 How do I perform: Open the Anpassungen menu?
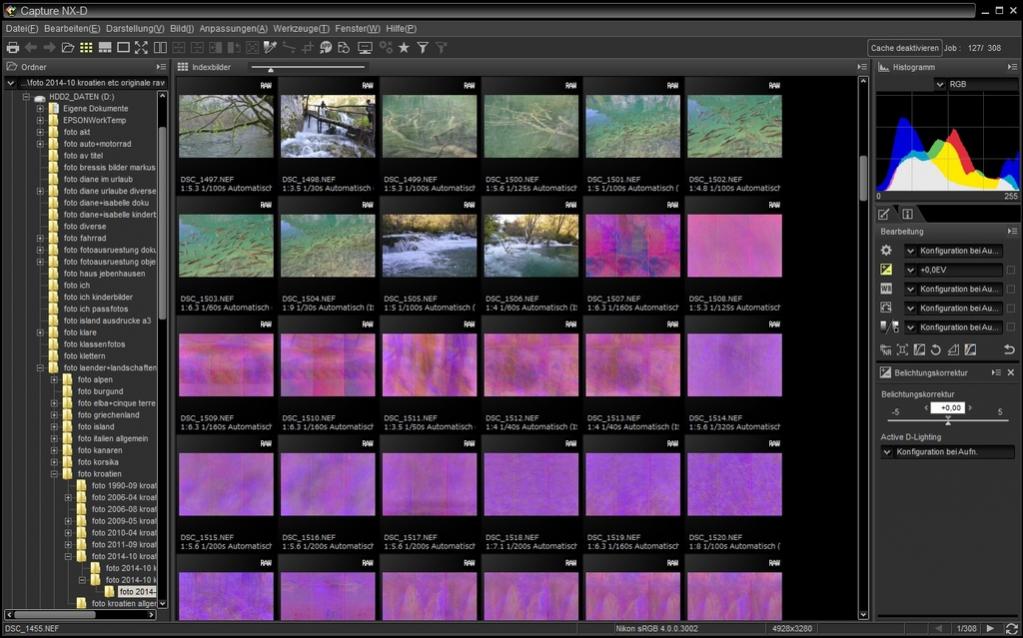click(233, 29)
